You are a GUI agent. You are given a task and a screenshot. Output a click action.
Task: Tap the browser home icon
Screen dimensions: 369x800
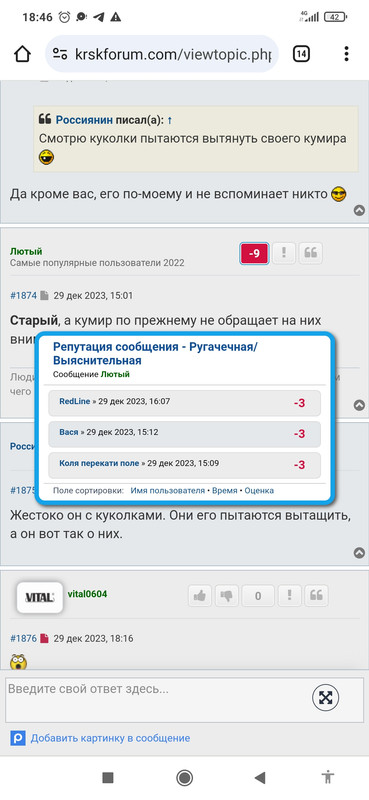pyautogui.click(x=22, y=54)
